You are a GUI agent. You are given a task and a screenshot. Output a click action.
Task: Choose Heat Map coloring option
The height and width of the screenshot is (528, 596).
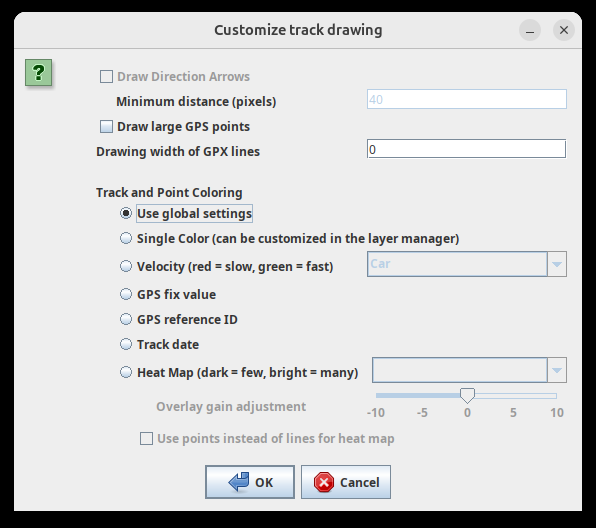pyautogui.click(x=126, y=372)
